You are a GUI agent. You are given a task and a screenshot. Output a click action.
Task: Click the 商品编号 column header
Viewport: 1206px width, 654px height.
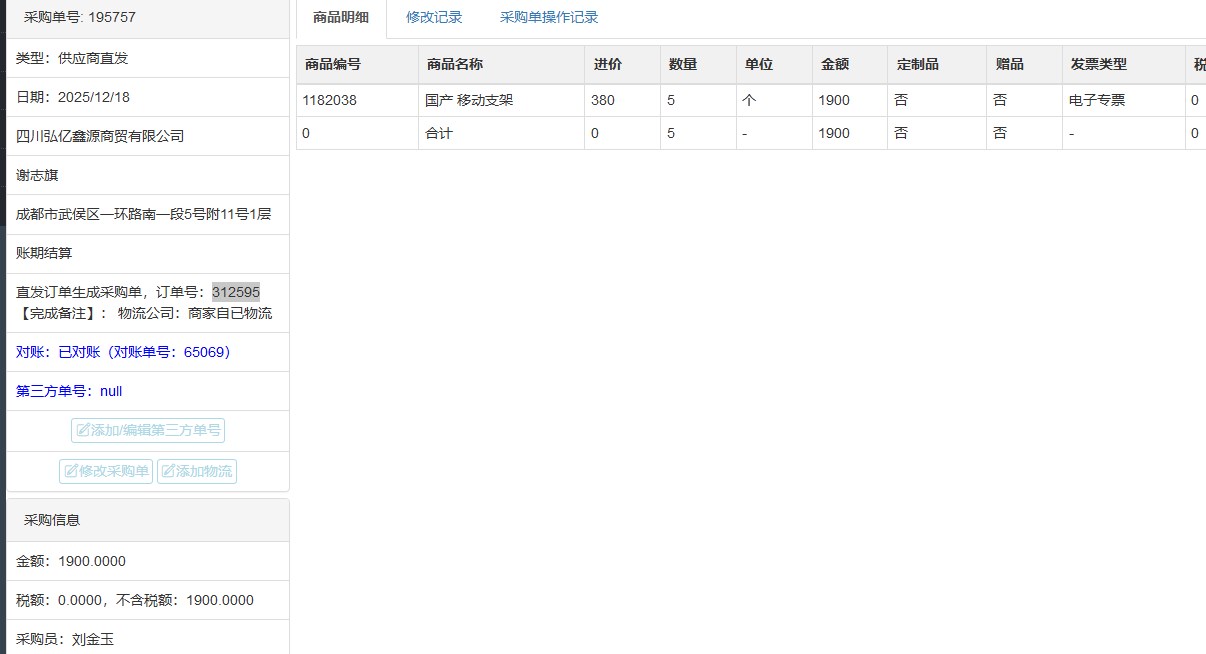[333, 64]
